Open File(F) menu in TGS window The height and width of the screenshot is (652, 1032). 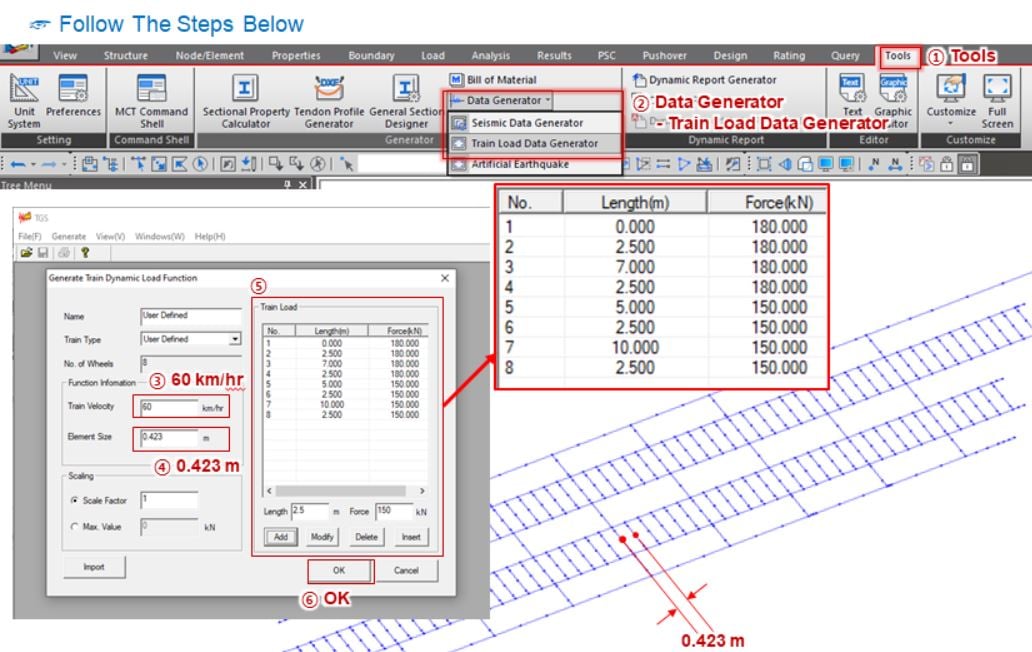coord(30,236)
